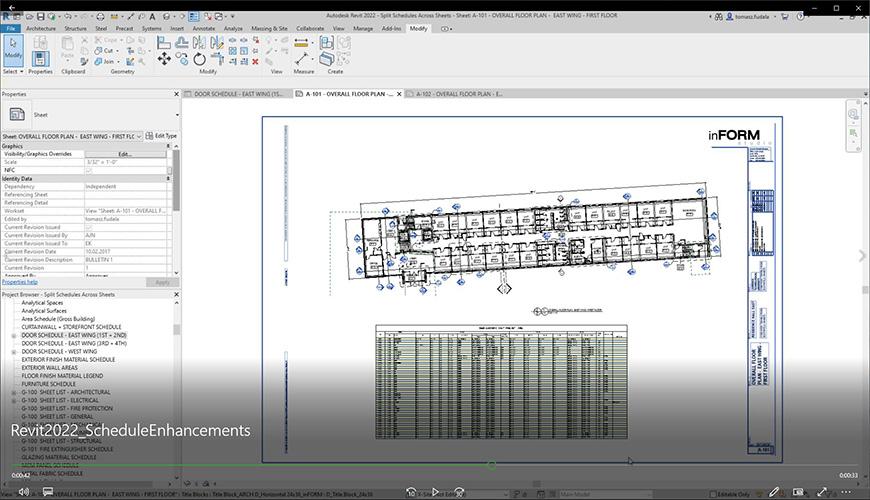The image size is (870, 500).
Task: Close the Project Browser panel
Action: pos(176,295)
